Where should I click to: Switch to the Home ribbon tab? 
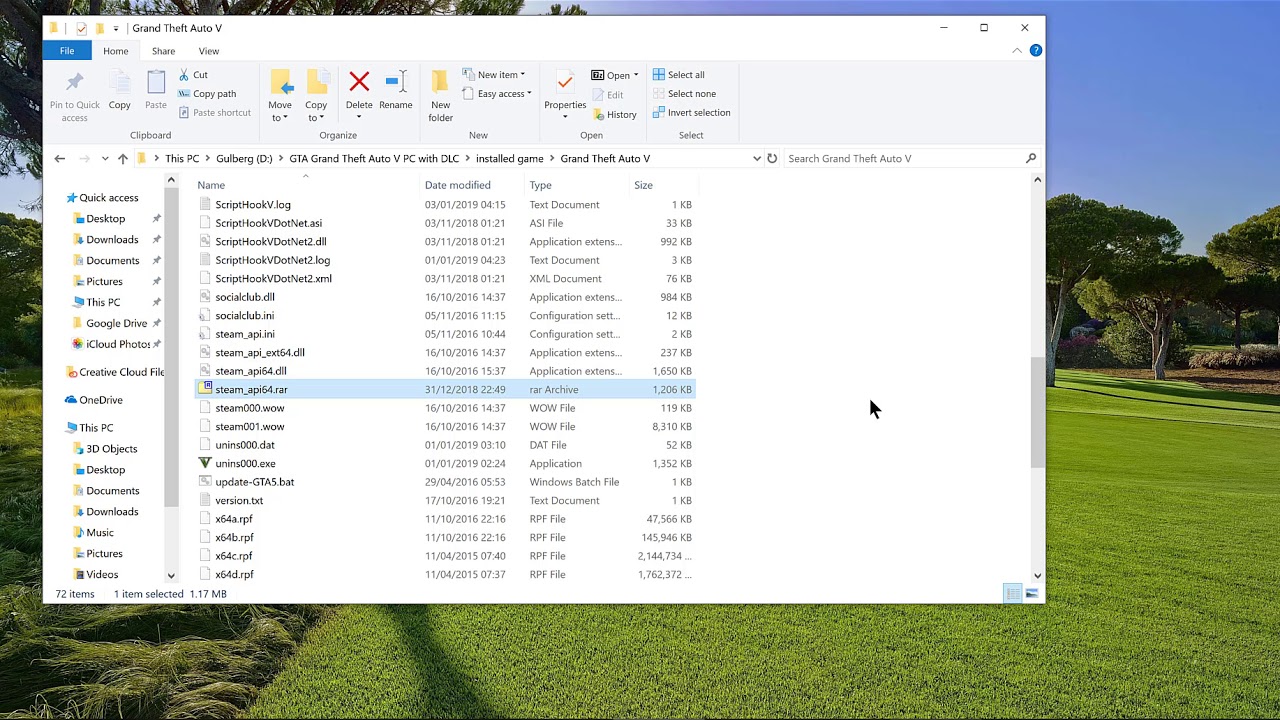click(116, 51)
